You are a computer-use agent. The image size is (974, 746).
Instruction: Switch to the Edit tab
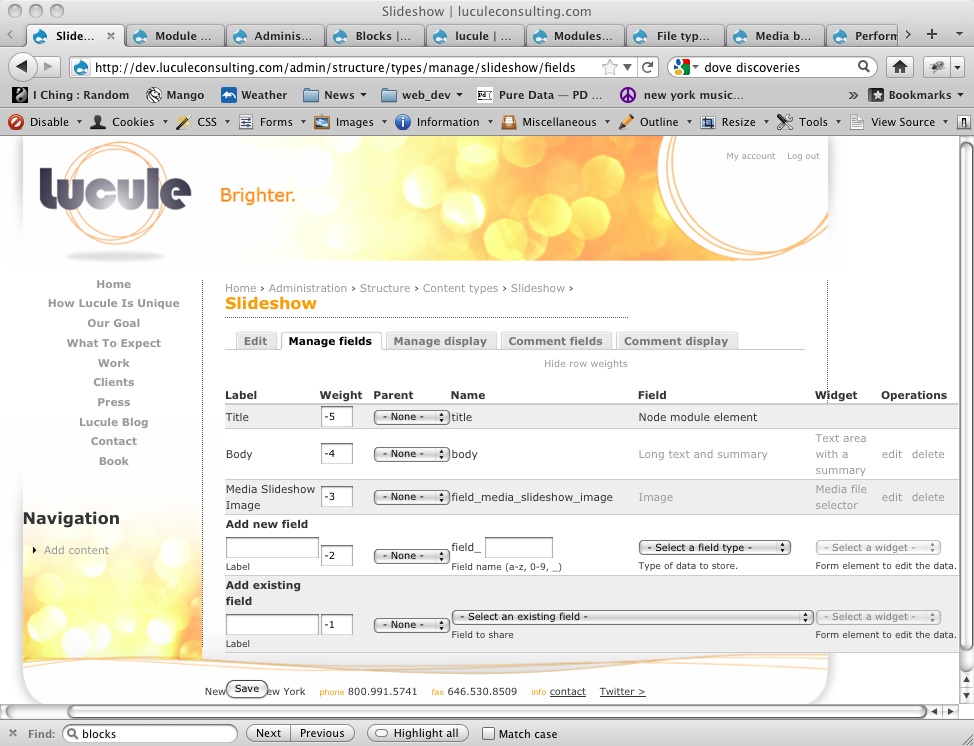255,341
